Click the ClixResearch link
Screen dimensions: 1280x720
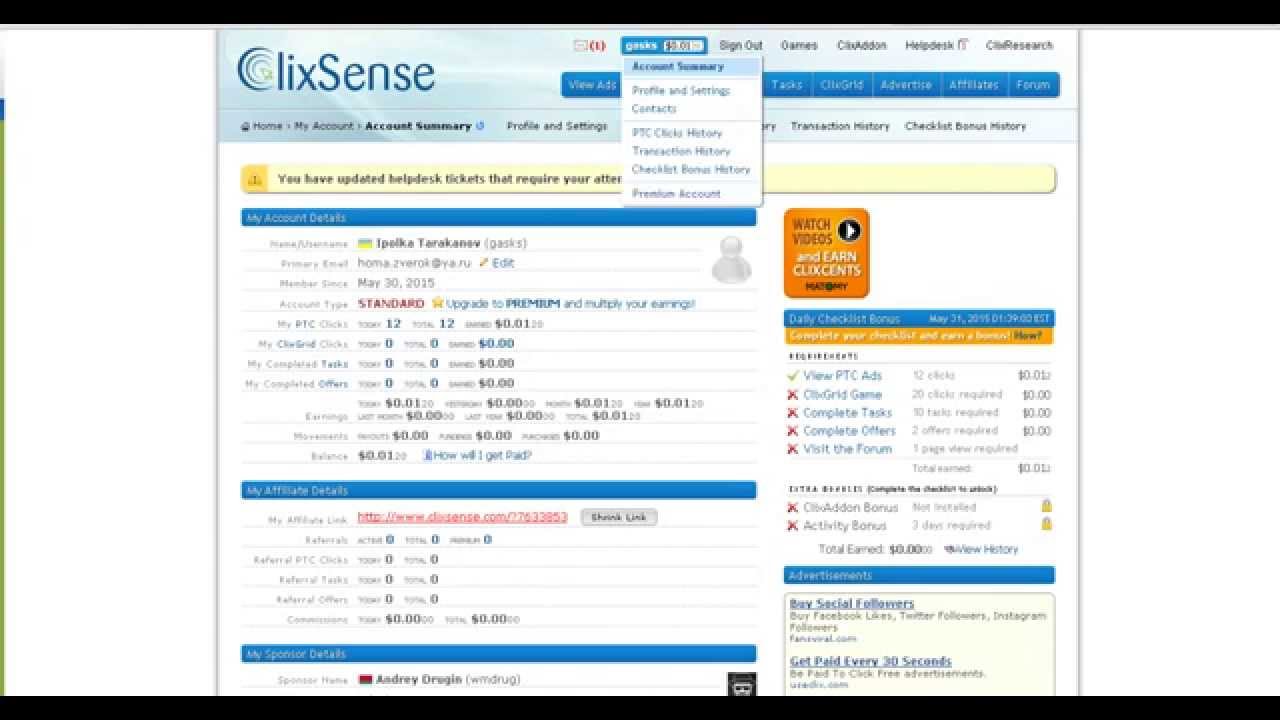[1019, 46]
